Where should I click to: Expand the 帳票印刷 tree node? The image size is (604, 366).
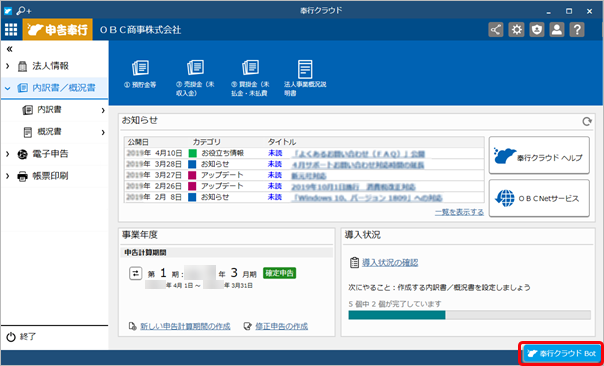(x=8, y=176)
